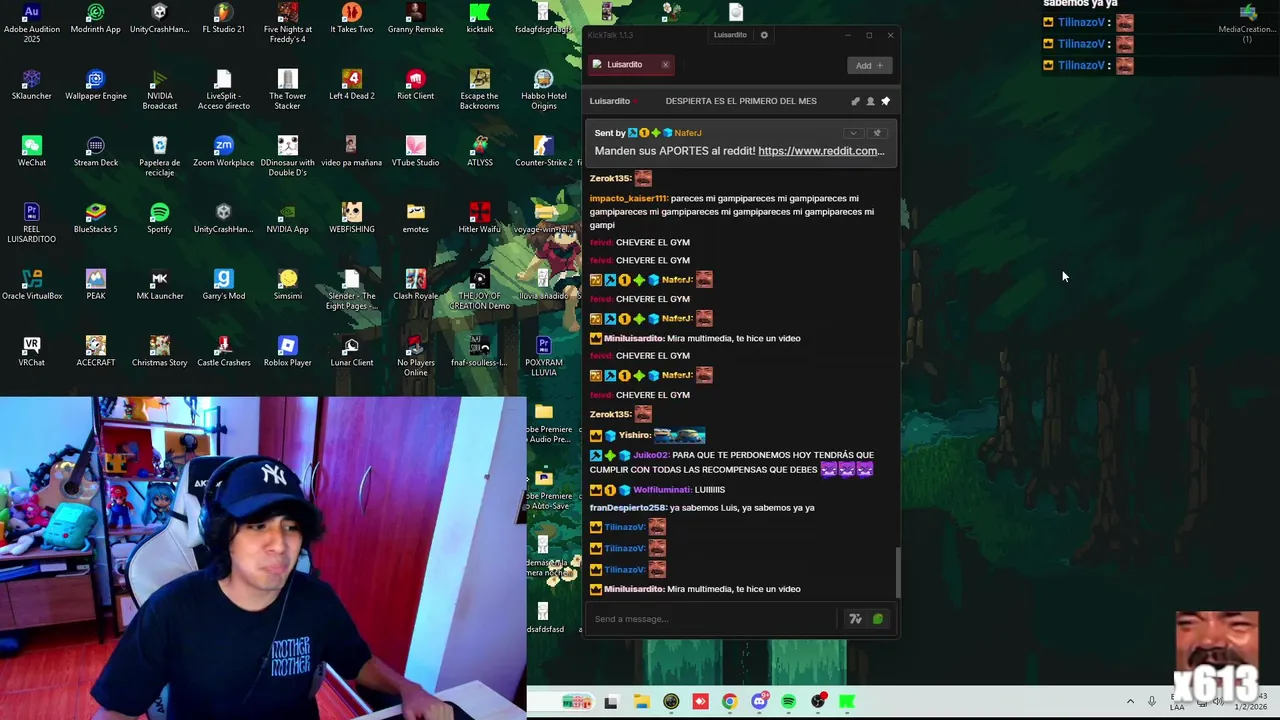Click Wolfilluminati username in chat
The image size is (1280, 720).
tap(662, 490)
